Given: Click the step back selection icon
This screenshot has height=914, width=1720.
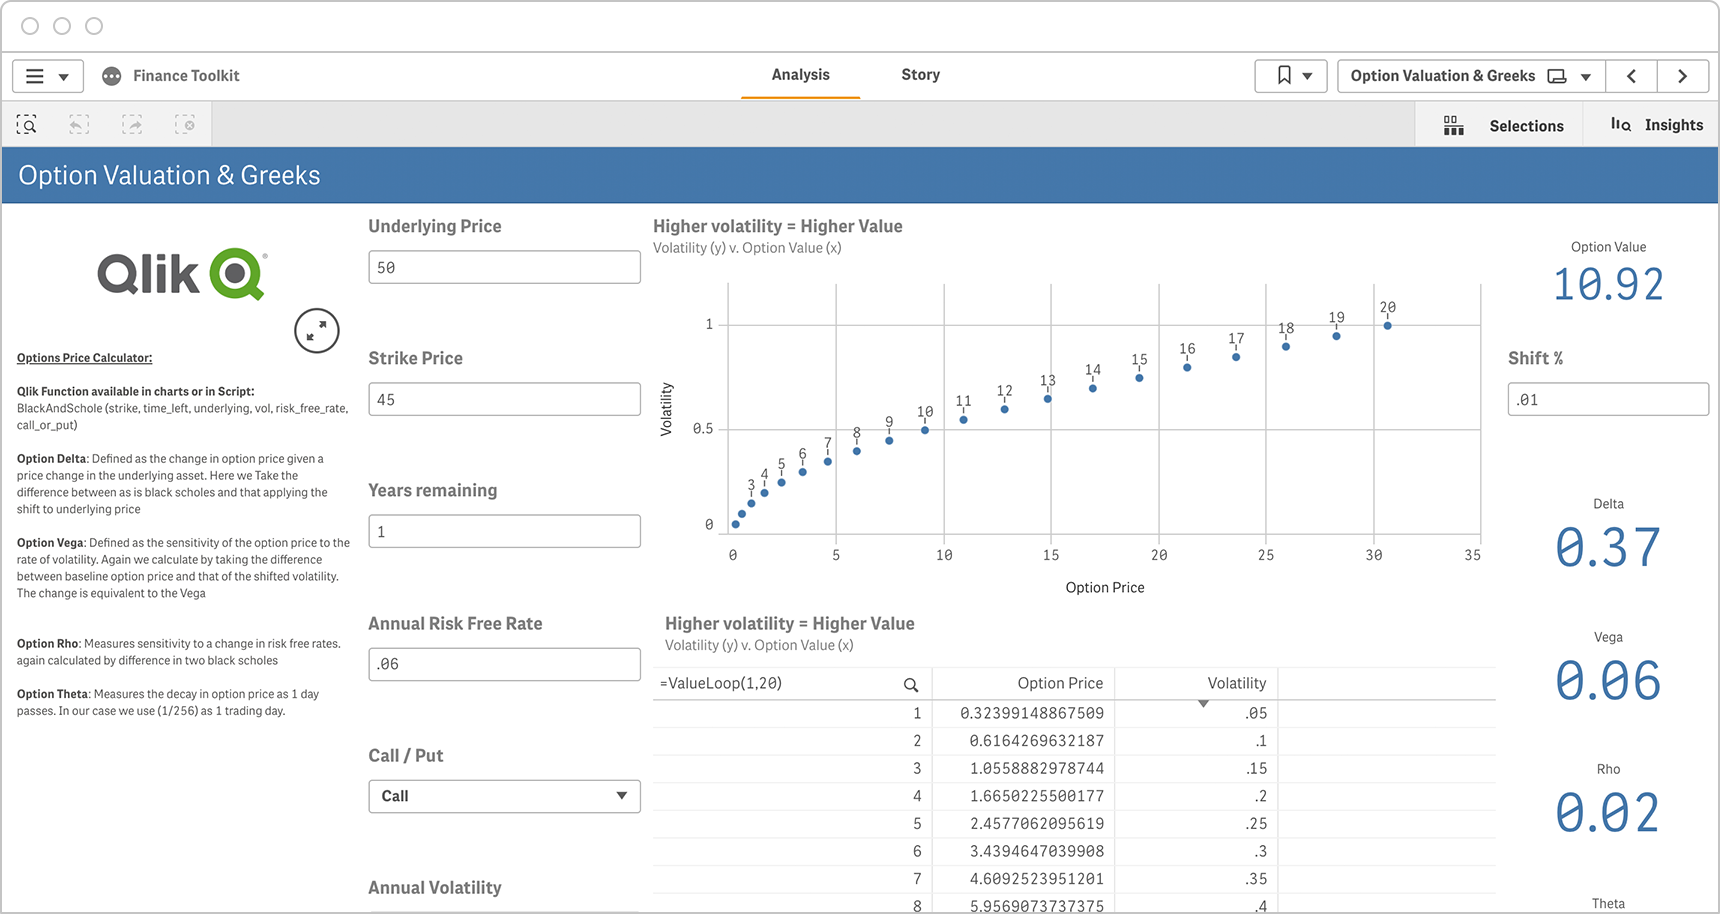Looking at the screenshot, I should [x=79, y=125].
